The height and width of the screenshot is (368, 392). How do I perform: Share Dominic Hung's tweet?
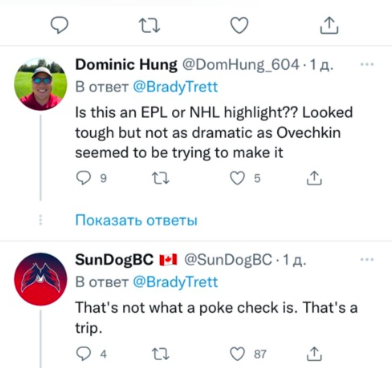[x=314, y=178]
